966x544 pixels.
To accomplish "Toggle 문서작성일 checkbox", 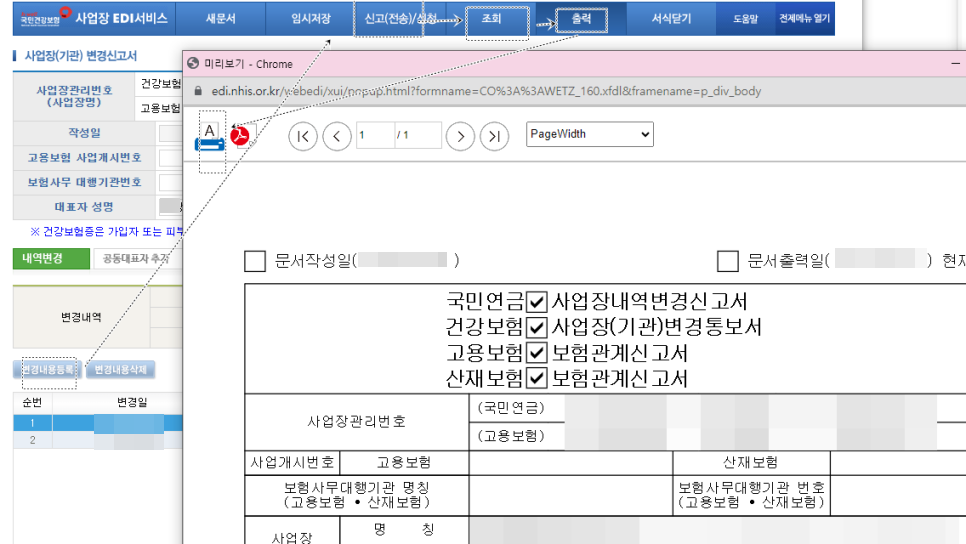I will click(255, 261).
